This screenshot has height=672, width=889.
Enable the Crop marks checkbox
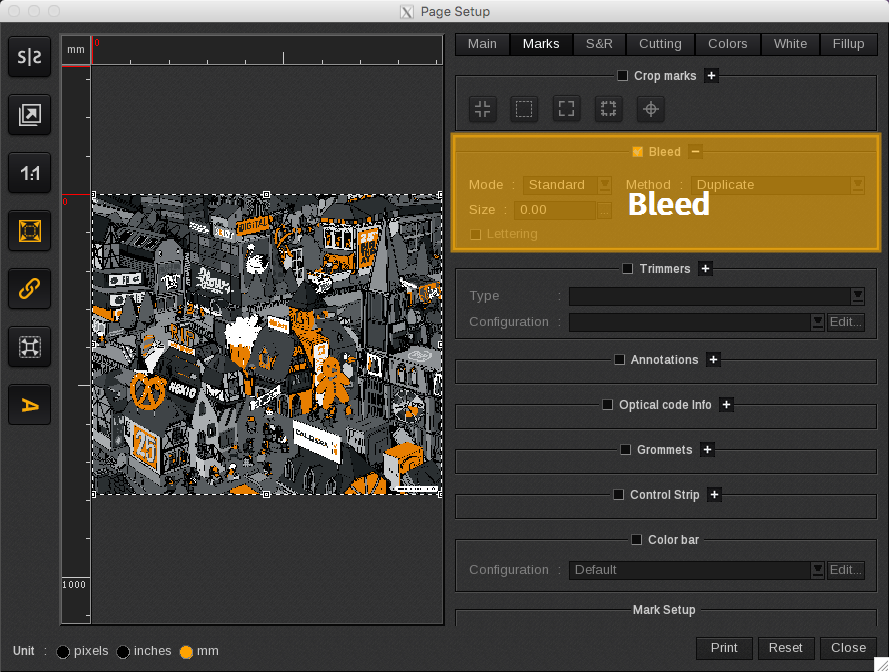pos(622,76)
